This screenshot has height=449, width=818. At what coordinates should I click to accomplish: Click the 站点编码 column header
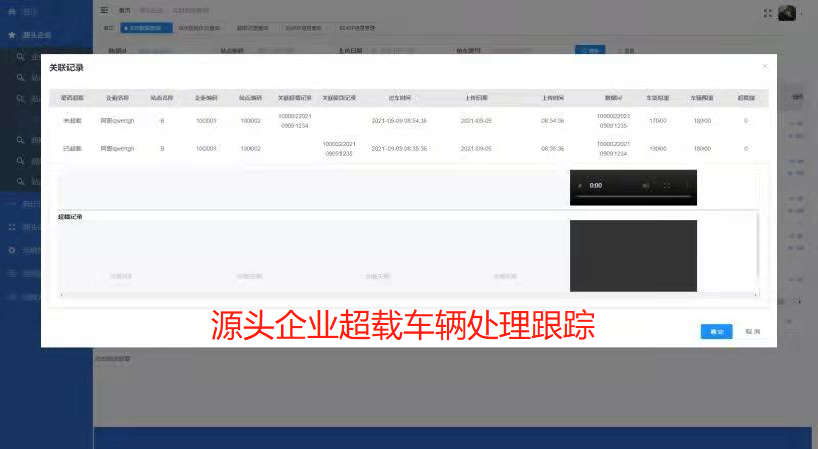[250, 98]
